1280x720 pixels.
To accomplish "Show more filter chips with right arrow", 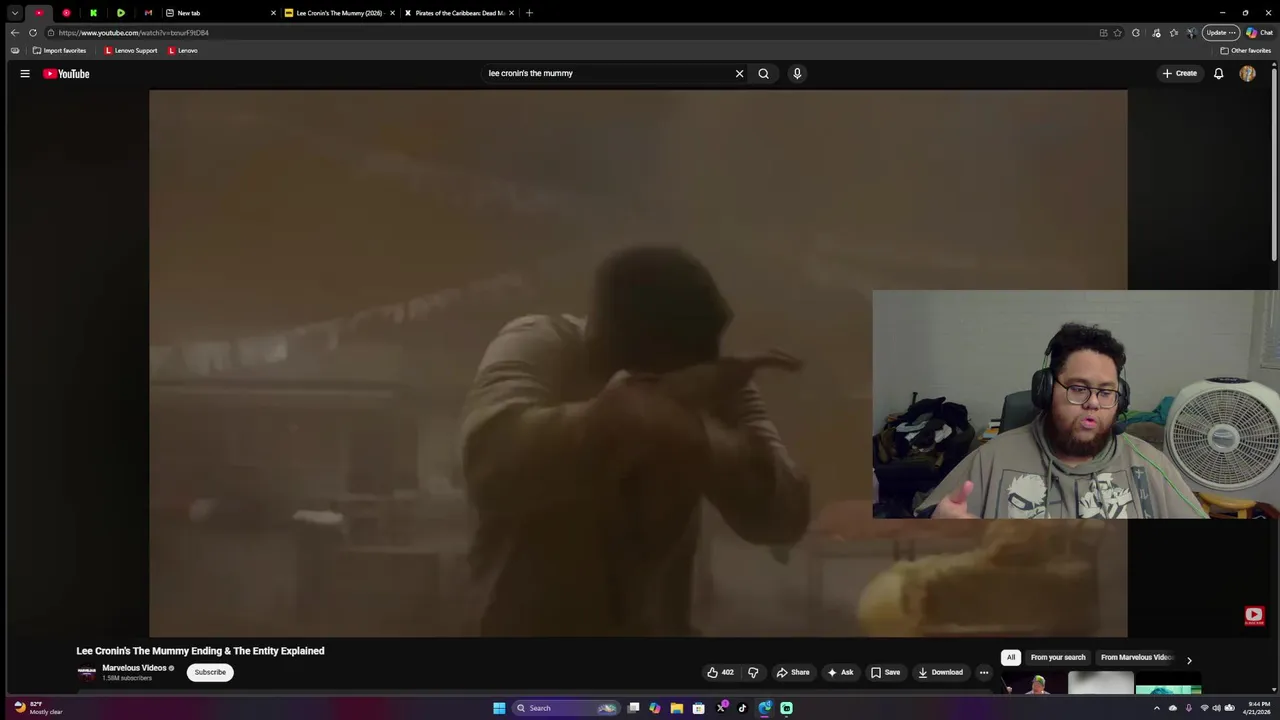I will click(1189, 660).
